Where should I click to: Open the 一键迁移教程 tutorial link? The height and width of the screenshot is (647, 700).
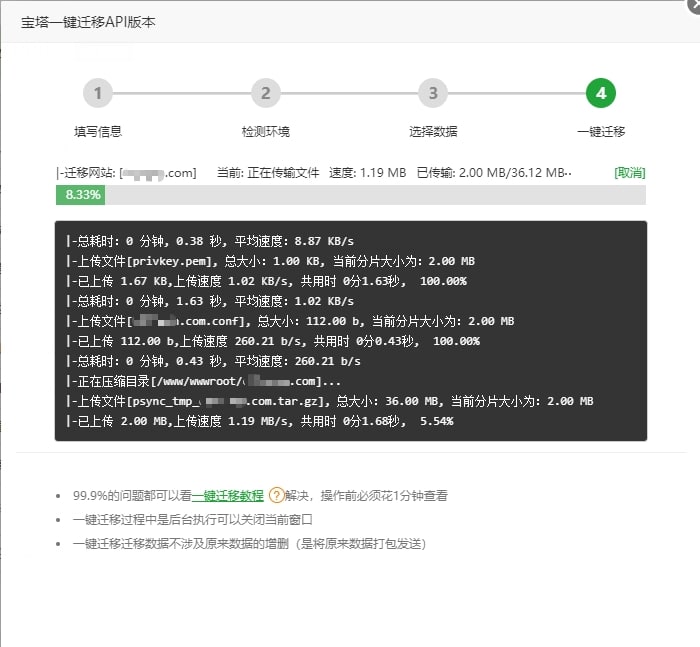tap(228, 495)
